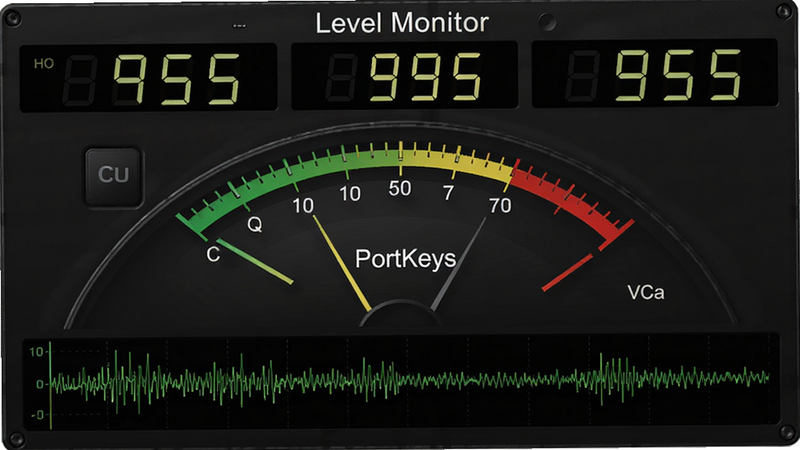Image resolution: width=800 pixels, height=450 pixels.
Task: Click the gauge needle pivot hub
Action: [400, 314]
